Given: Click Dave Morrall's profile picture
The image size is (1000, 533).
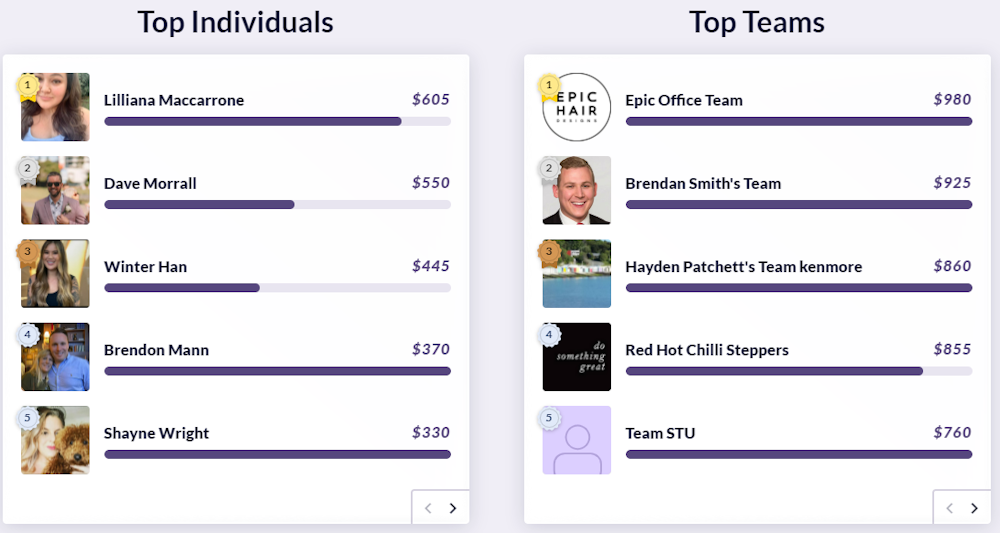Looking at the screenshot, I should 56,190.
